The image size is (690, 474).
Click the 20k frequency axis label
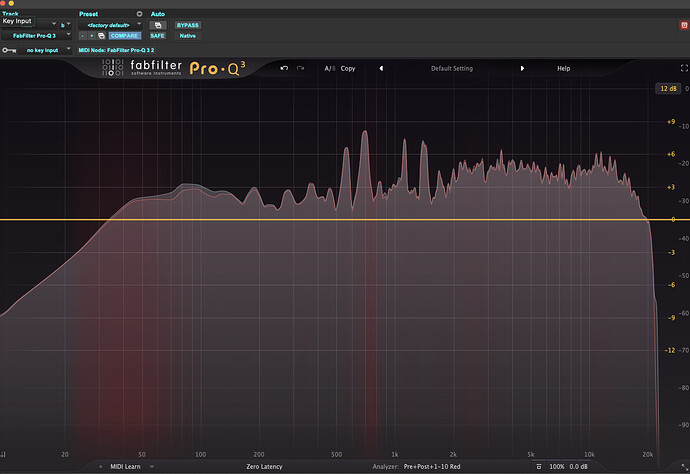[x=648, y=454]
